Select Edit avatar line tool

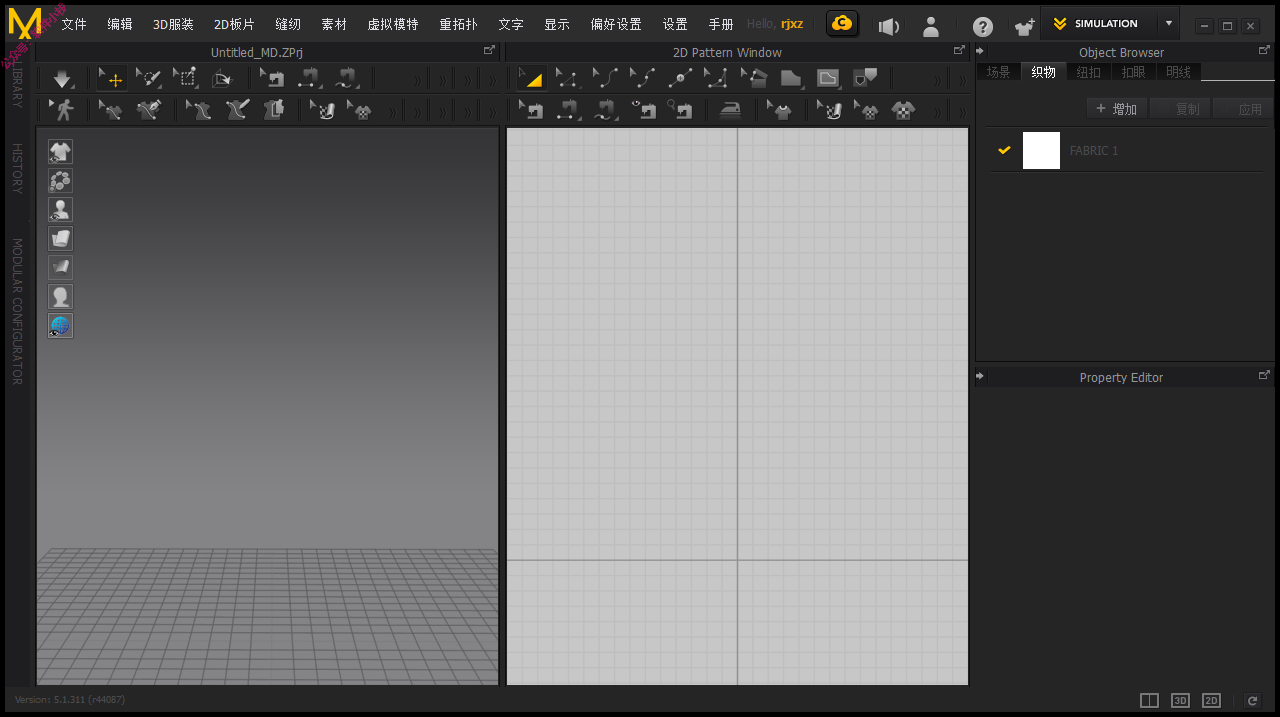coord(199,110)
